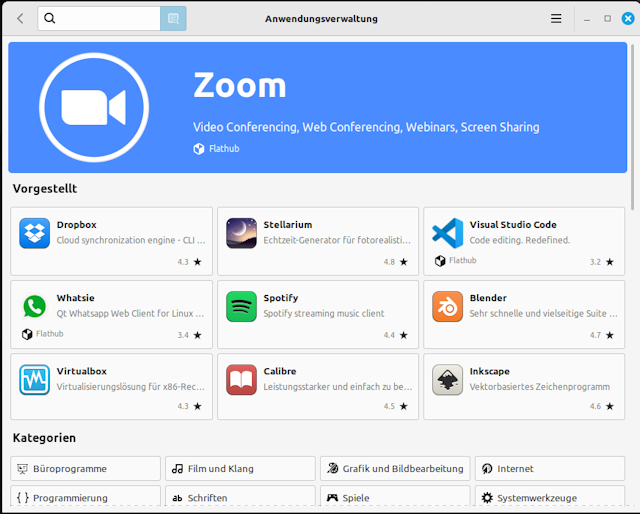Image resolution: width=640 pixels, height=514 pixels.
Task: Click the star rating on the Stellarium card
Action: (404, 262)
